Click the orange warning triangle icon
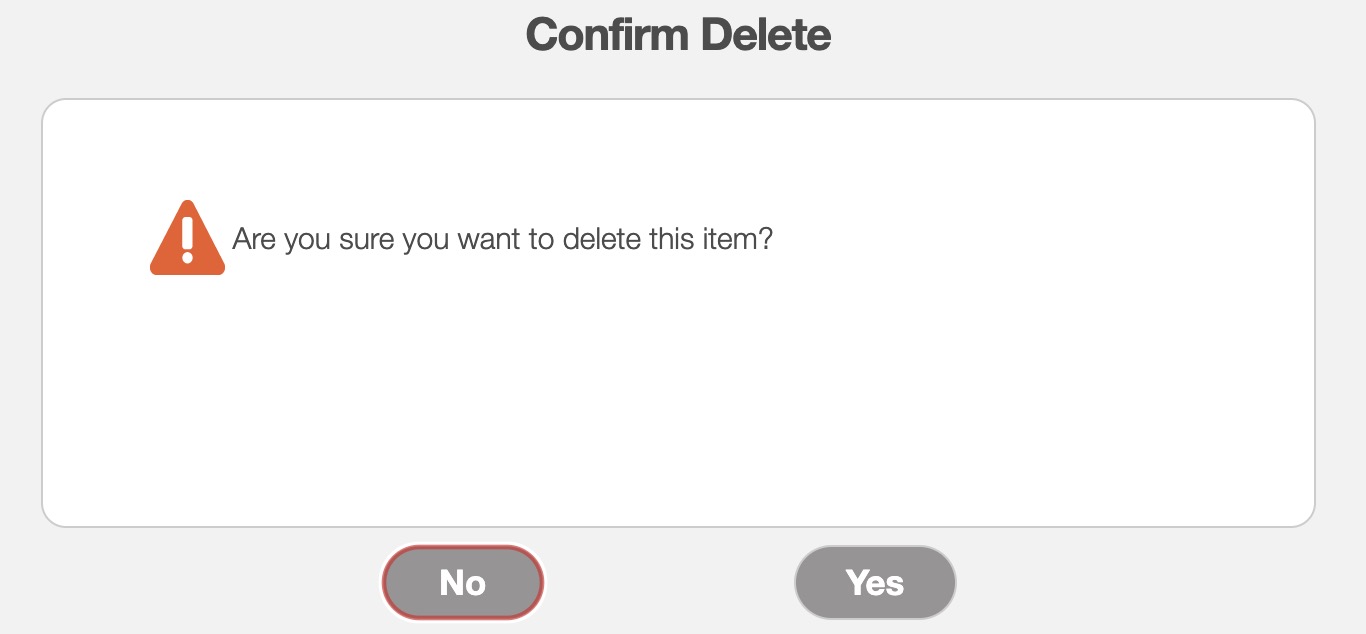Screen dimensions: 1366x634 coord(187,240)
